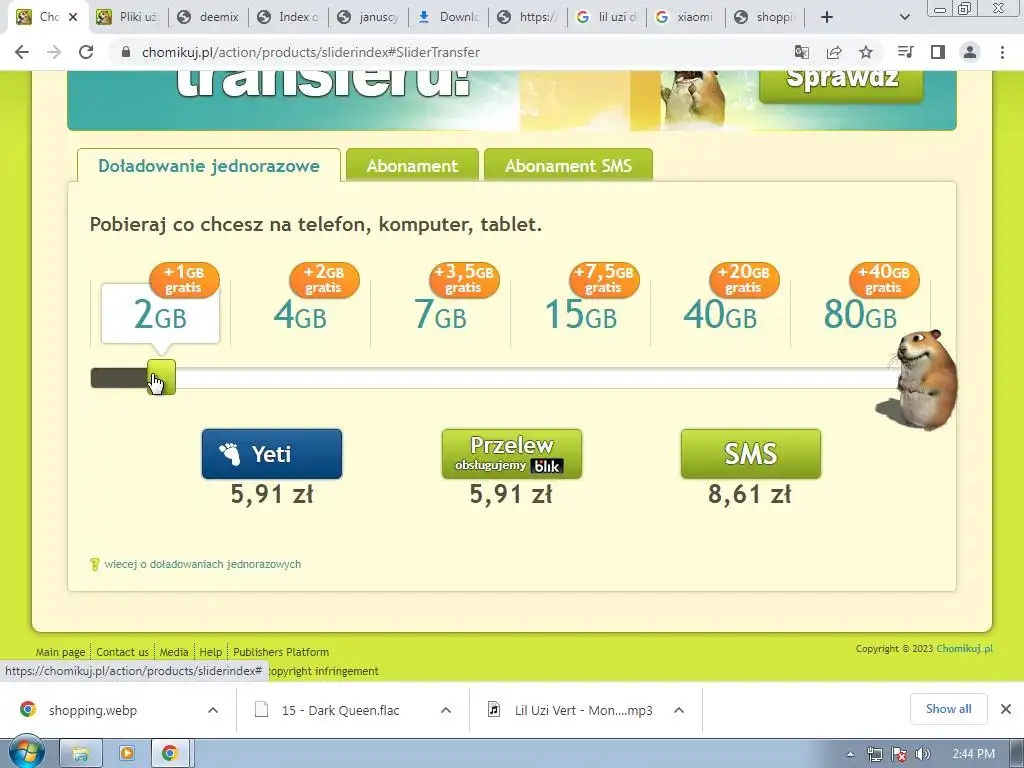Close the downloads bar
Screen dimensions: 1024x768
click(x=1006, y=709)
